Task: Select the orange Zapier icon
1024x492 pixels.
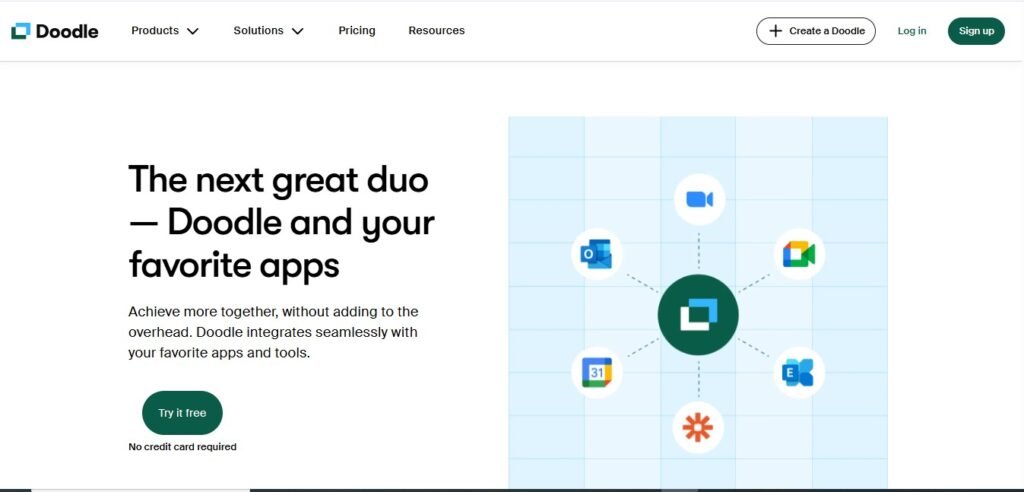Action: 698,428
